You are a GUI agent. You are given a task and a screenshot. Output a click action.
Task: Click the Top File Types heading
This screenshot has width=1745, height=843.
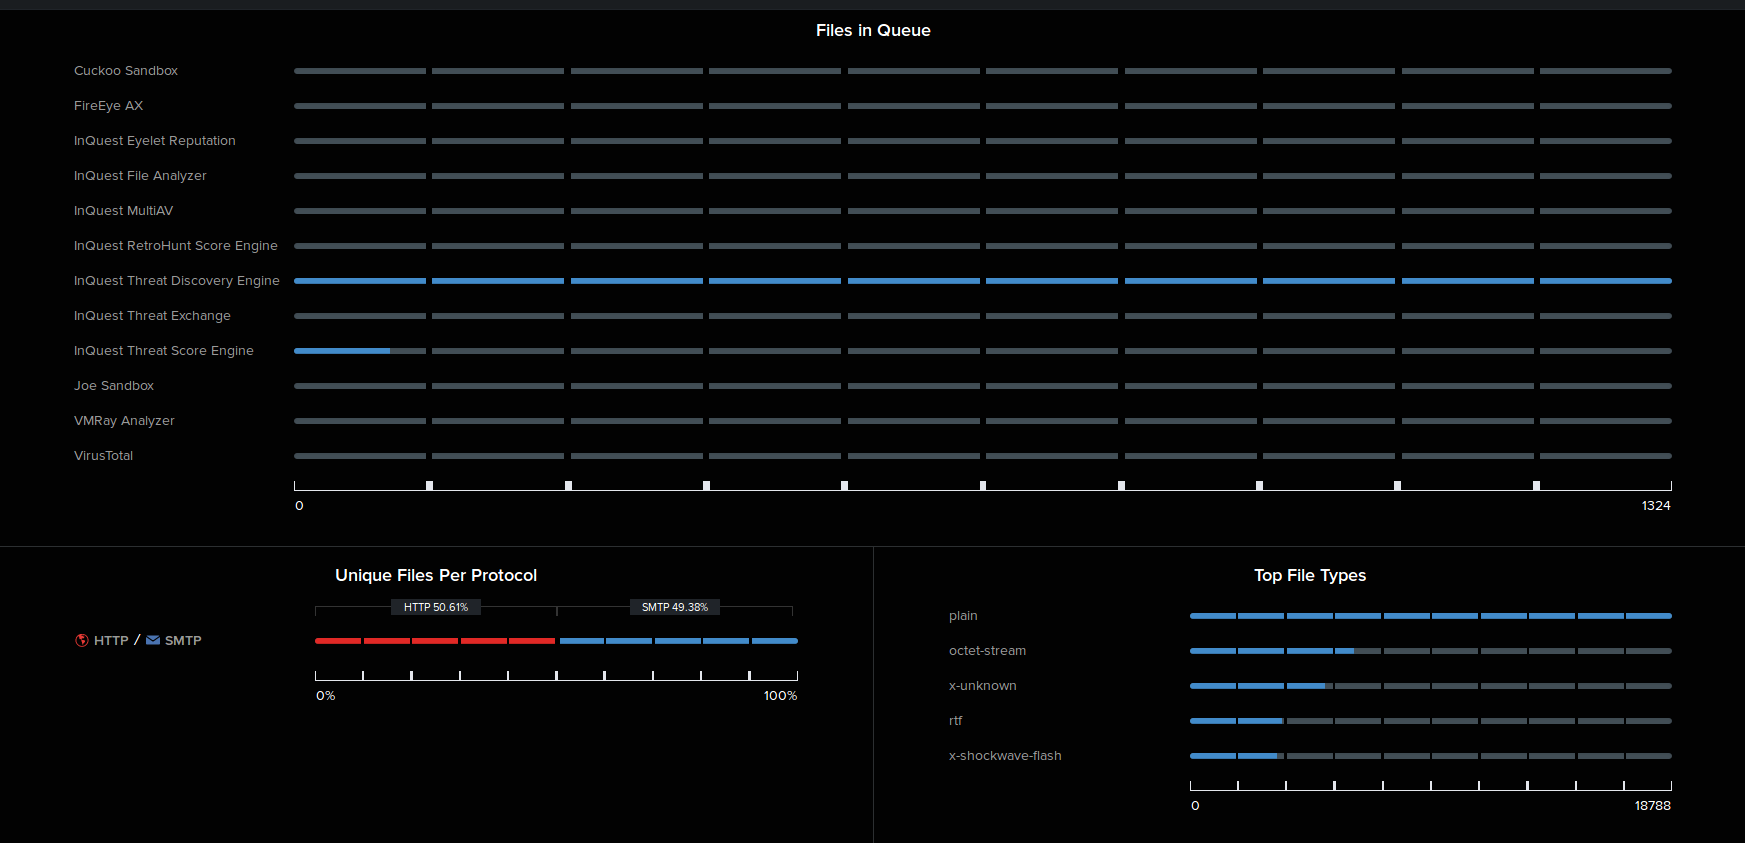point(1310,576)
